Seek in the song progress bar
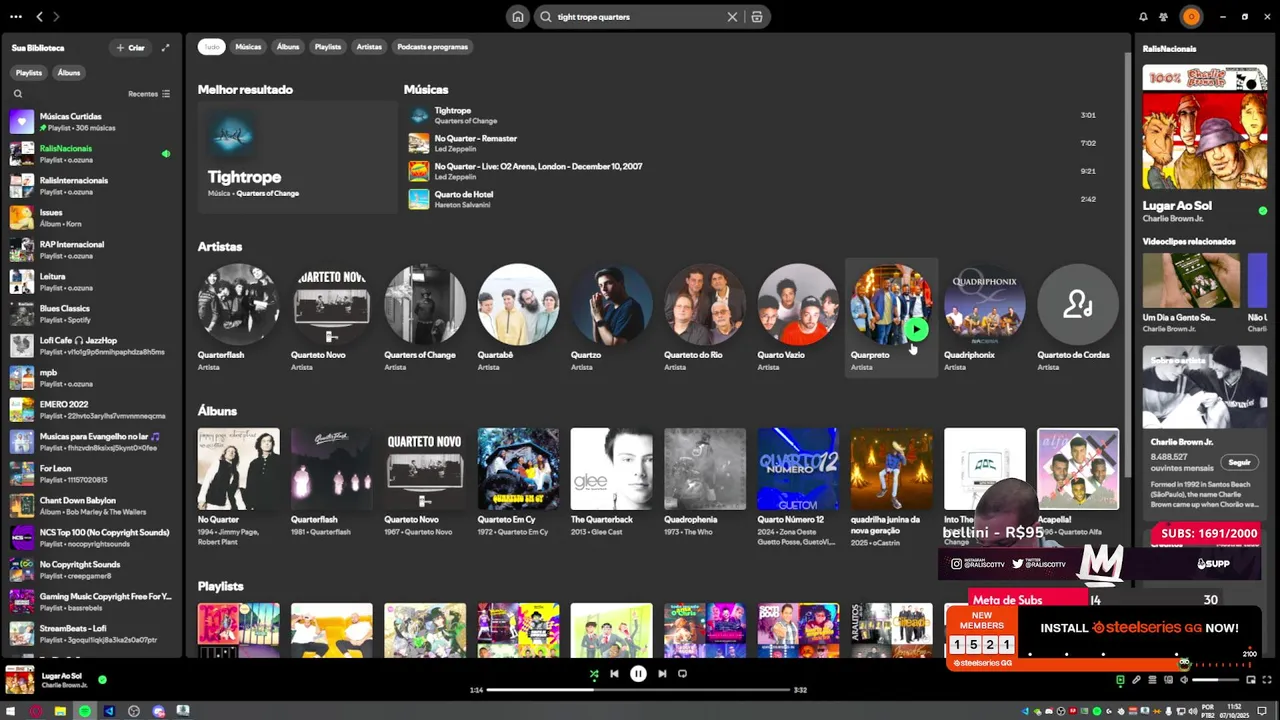This screenshot has width=1280, height=720. coord(638,690)
